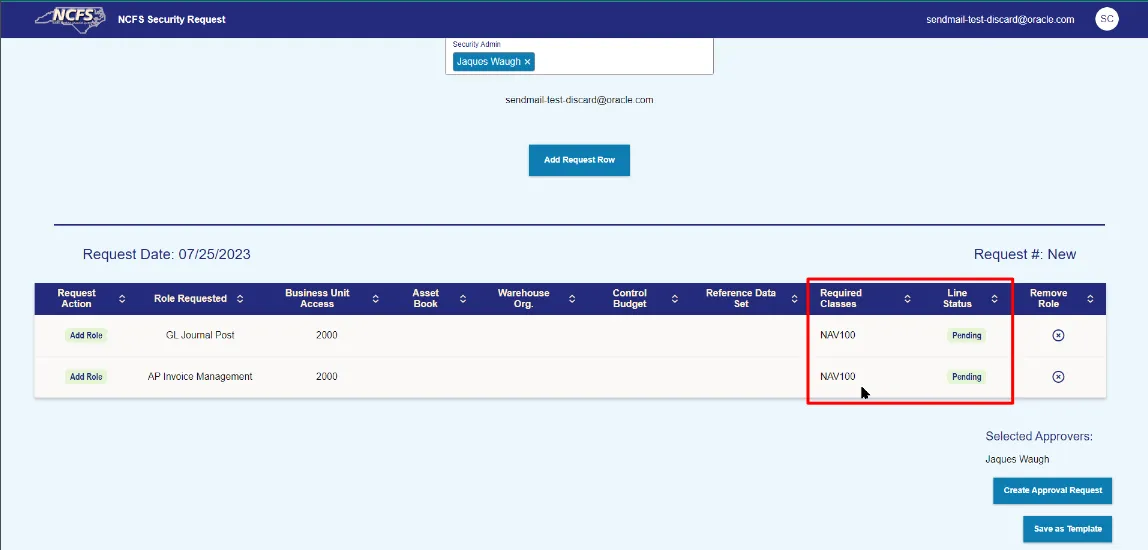Remove the AP Invoice Management role row
Screen dimensions: 1148x550
[x=1058, y=376]
